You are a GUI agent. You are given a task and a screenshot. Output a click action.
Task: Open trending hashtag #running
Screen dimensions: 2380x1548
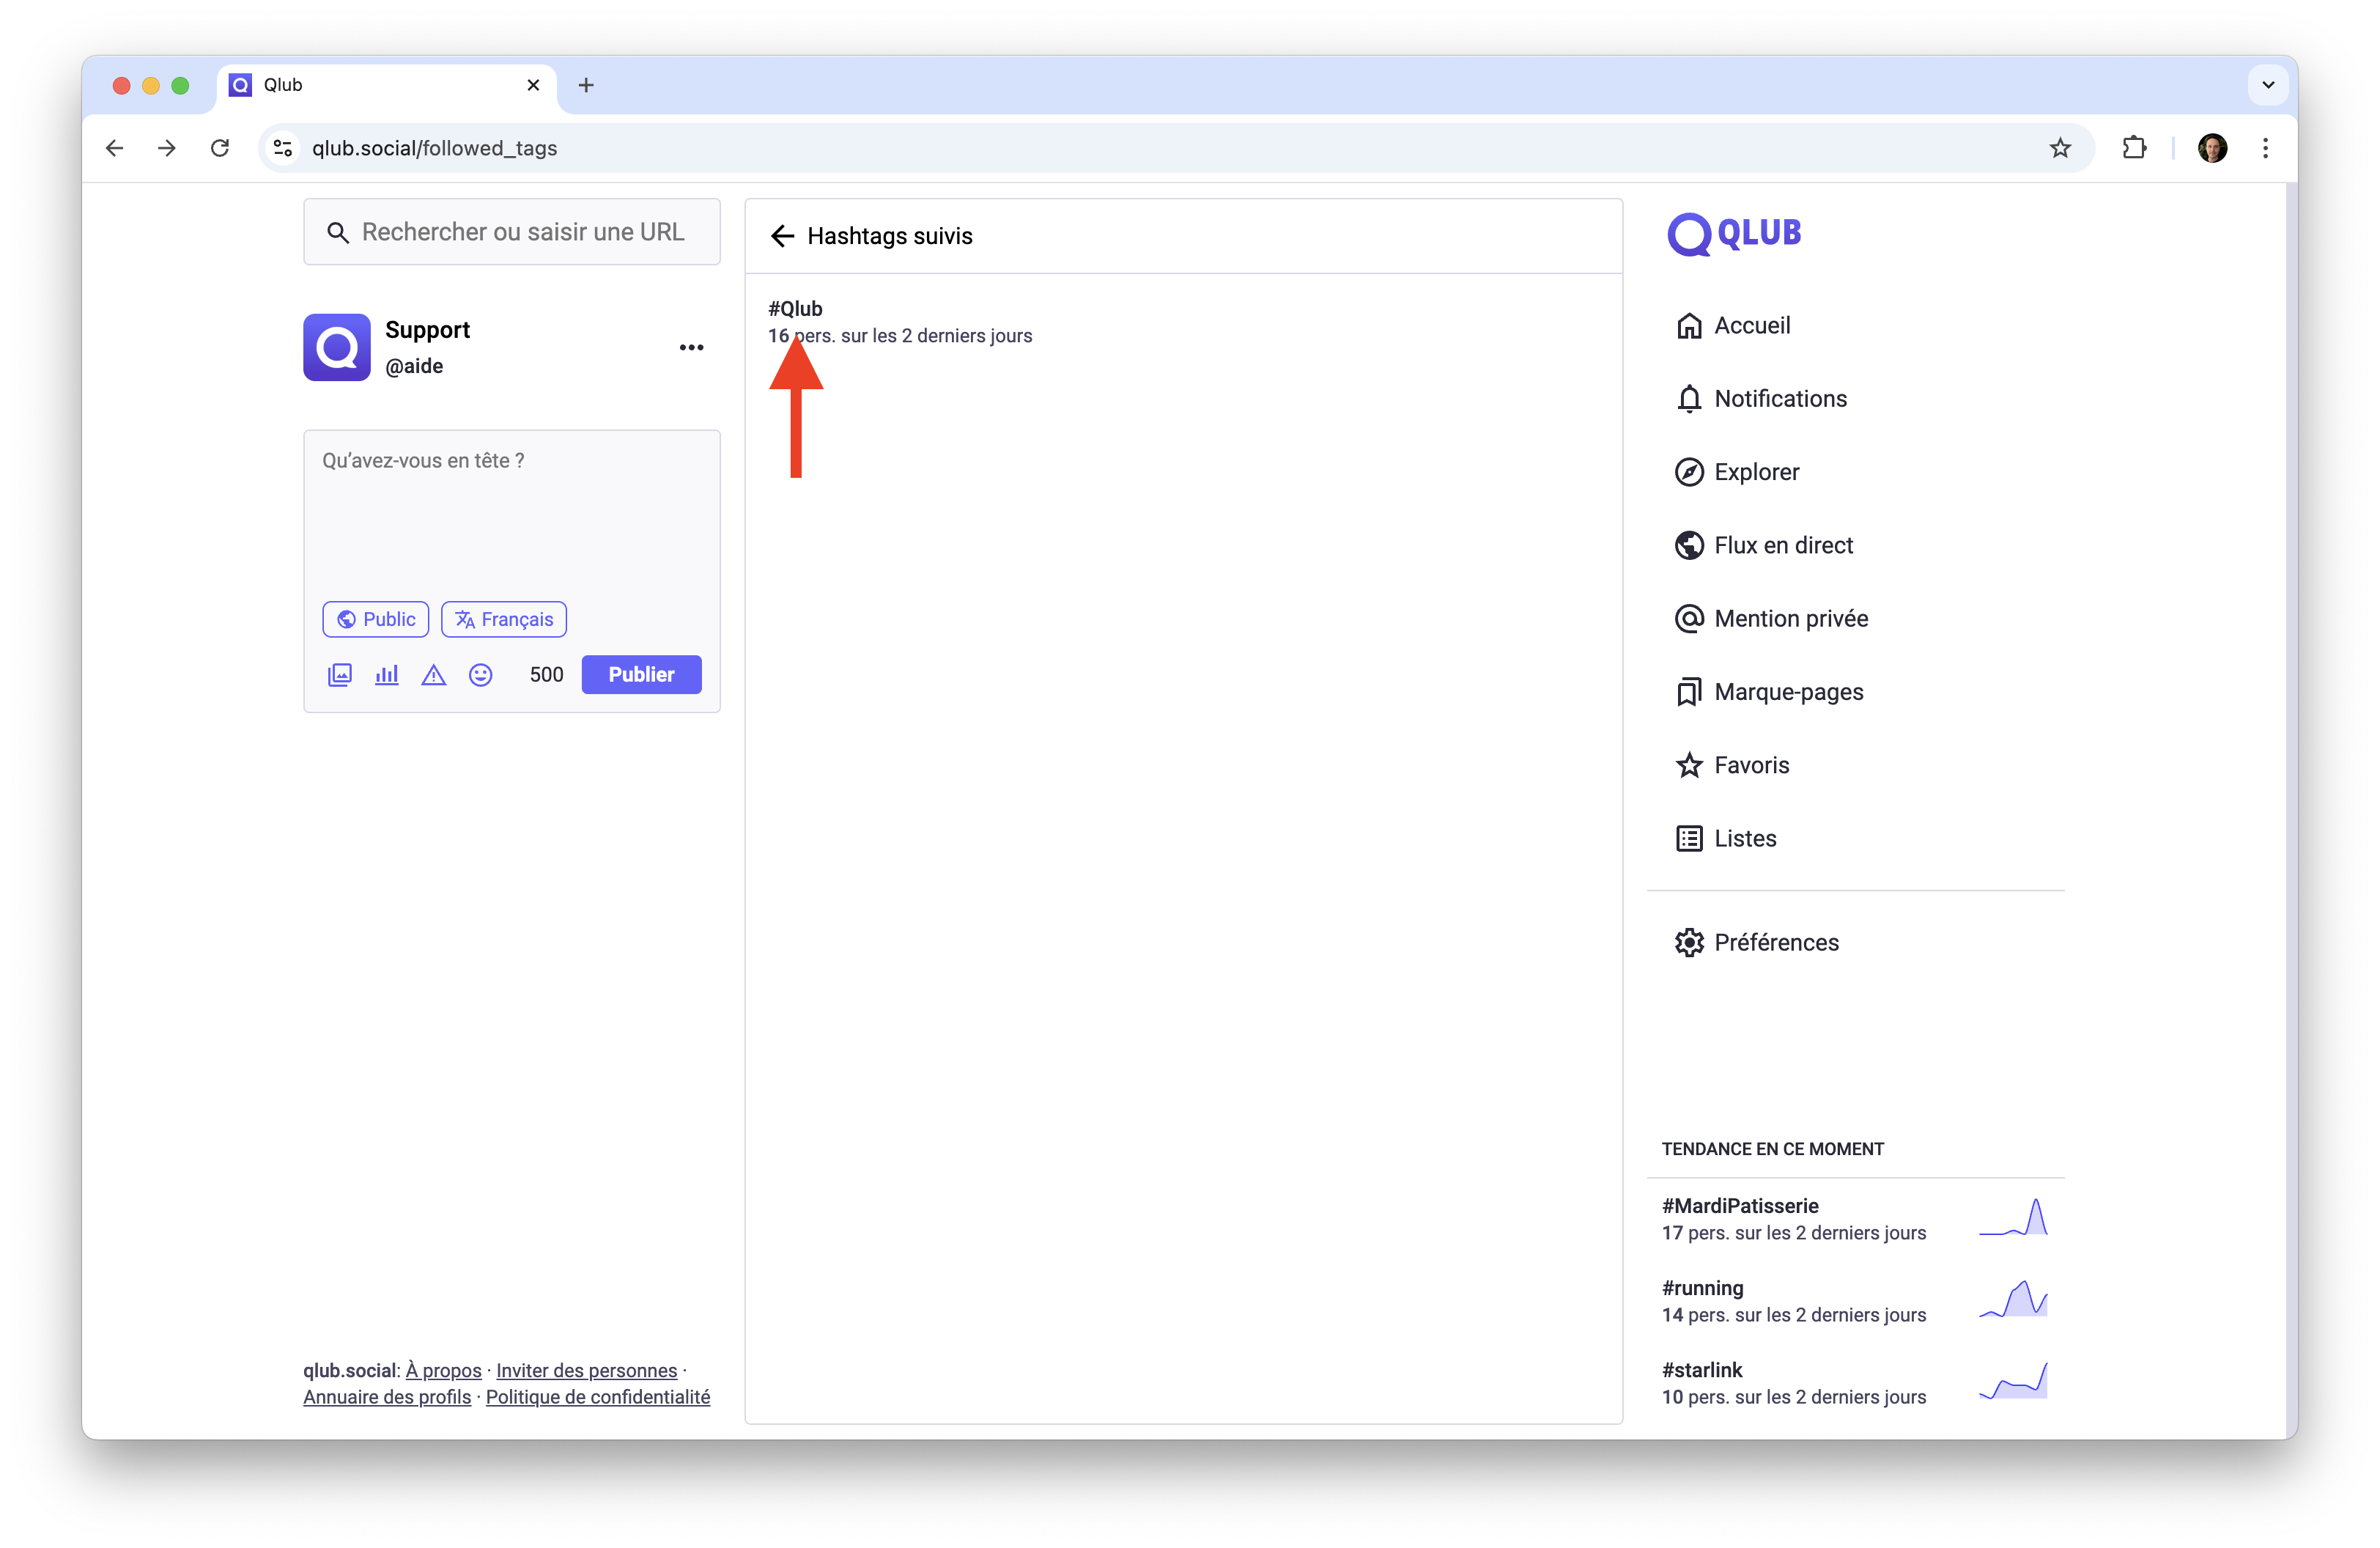[x=1702, y=1288]
